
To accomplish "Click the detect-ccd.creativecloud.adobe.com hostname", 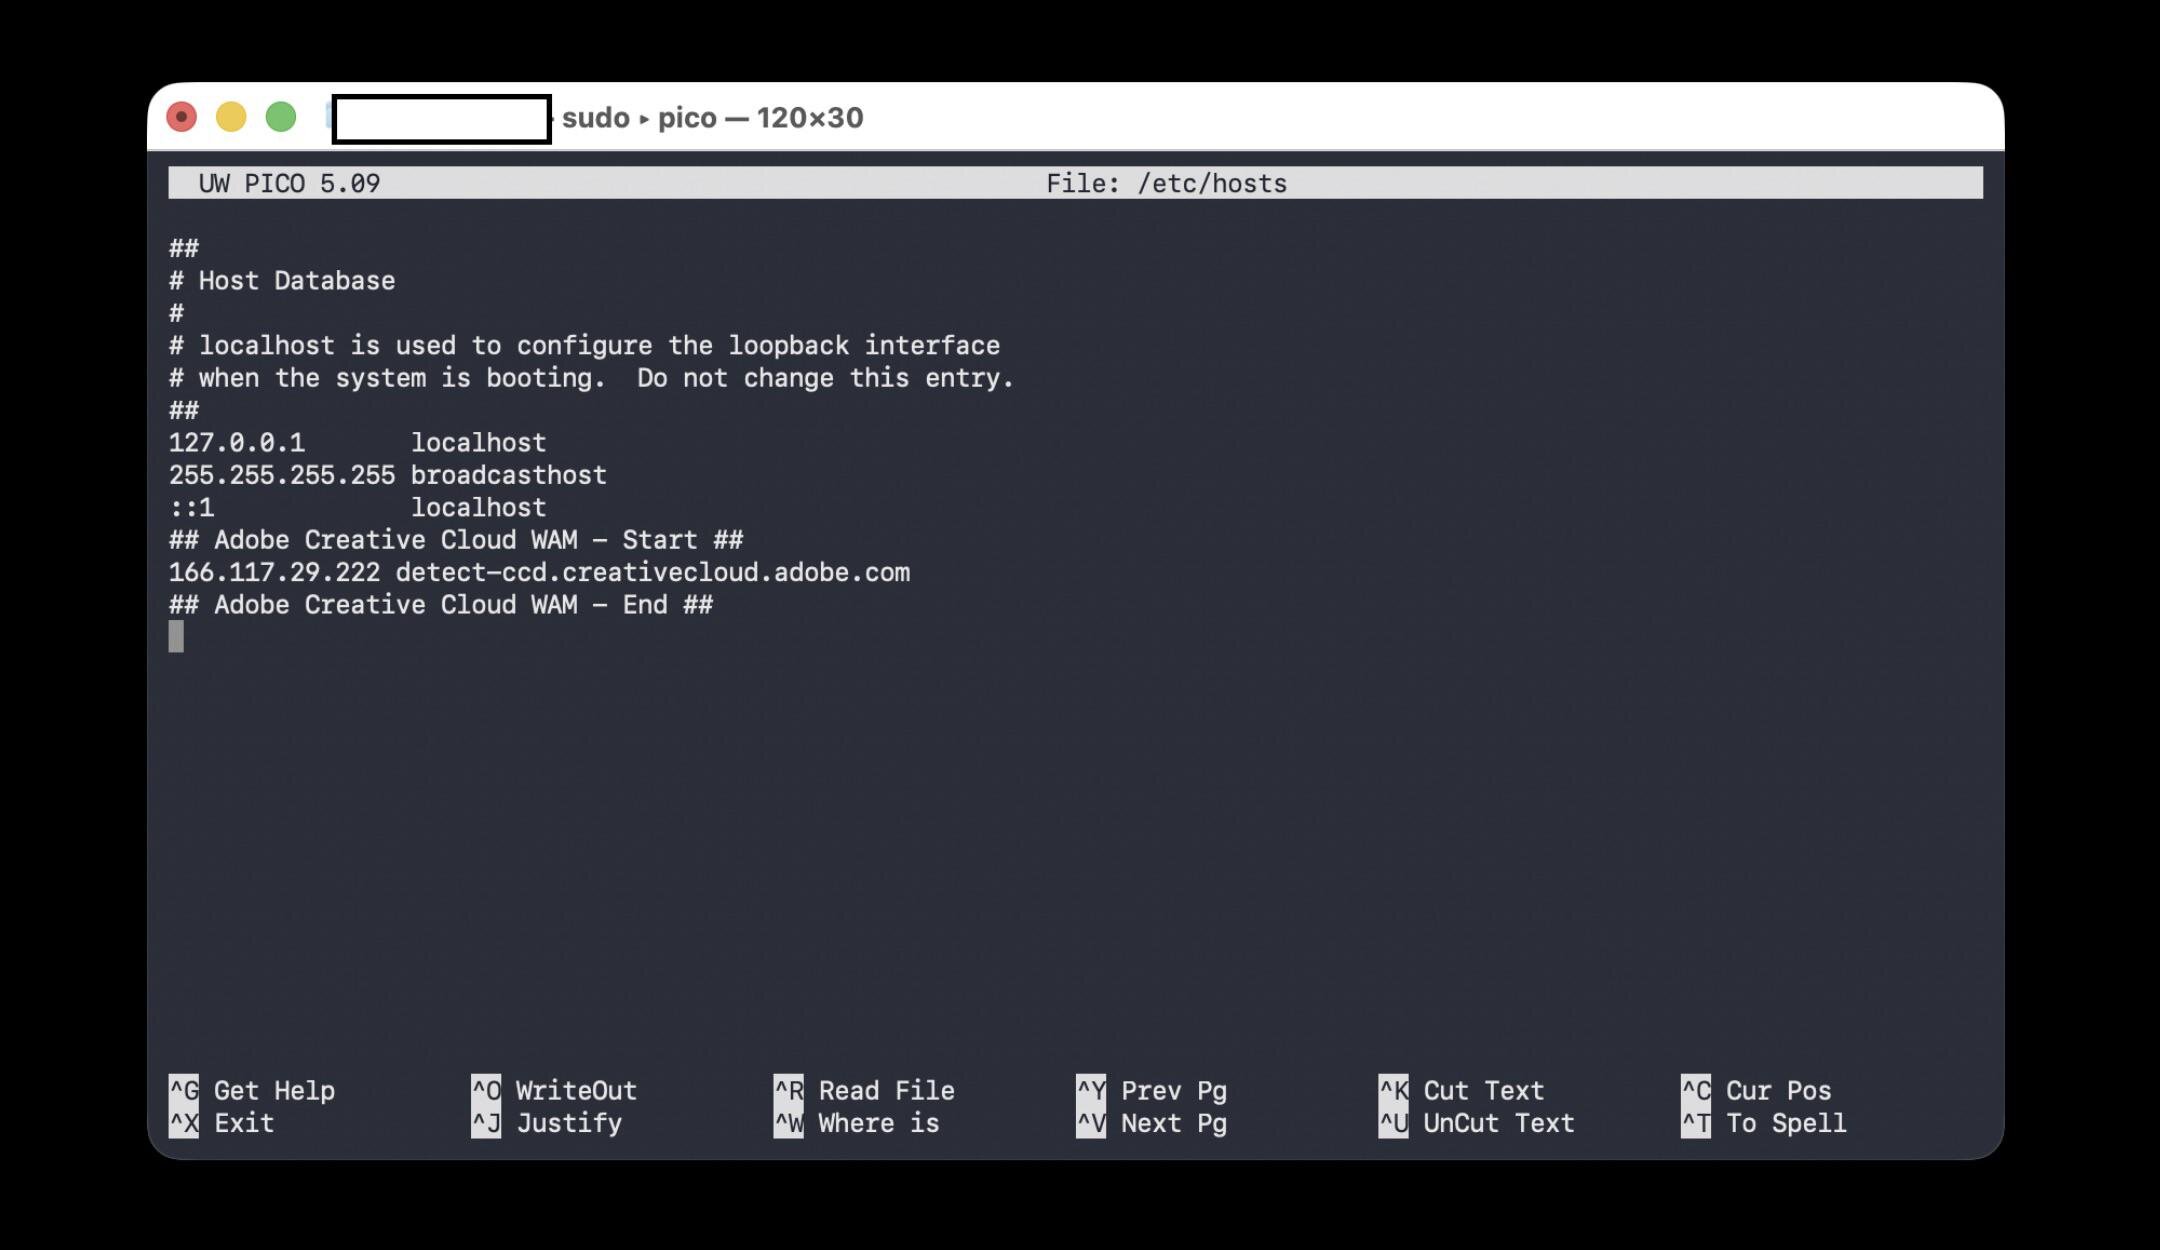I will click(x=652, y=573).
